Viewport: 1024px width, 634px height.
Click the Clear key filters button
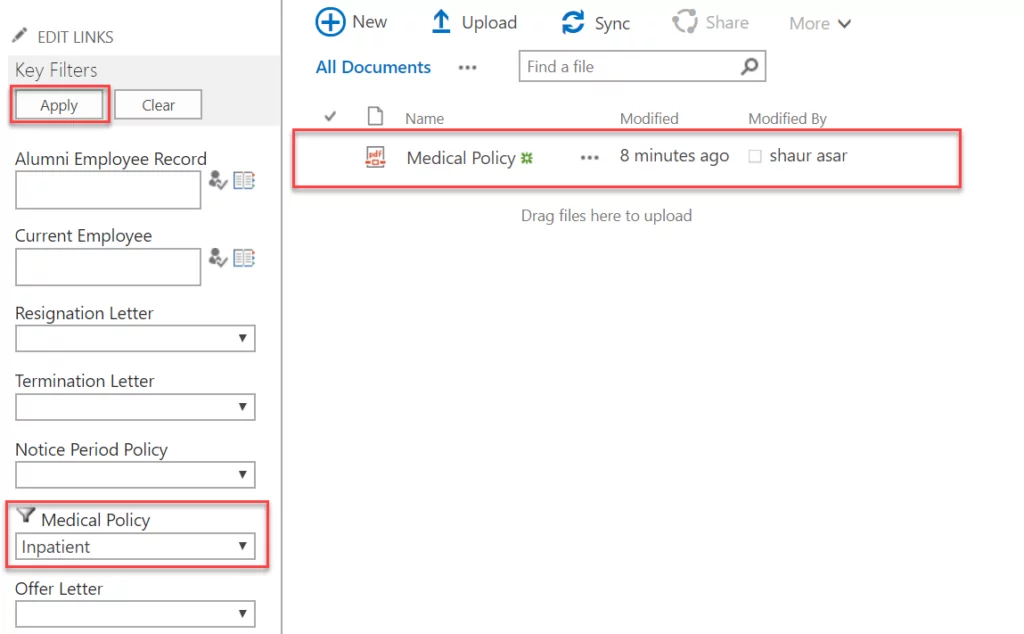(x=158, y=105)
